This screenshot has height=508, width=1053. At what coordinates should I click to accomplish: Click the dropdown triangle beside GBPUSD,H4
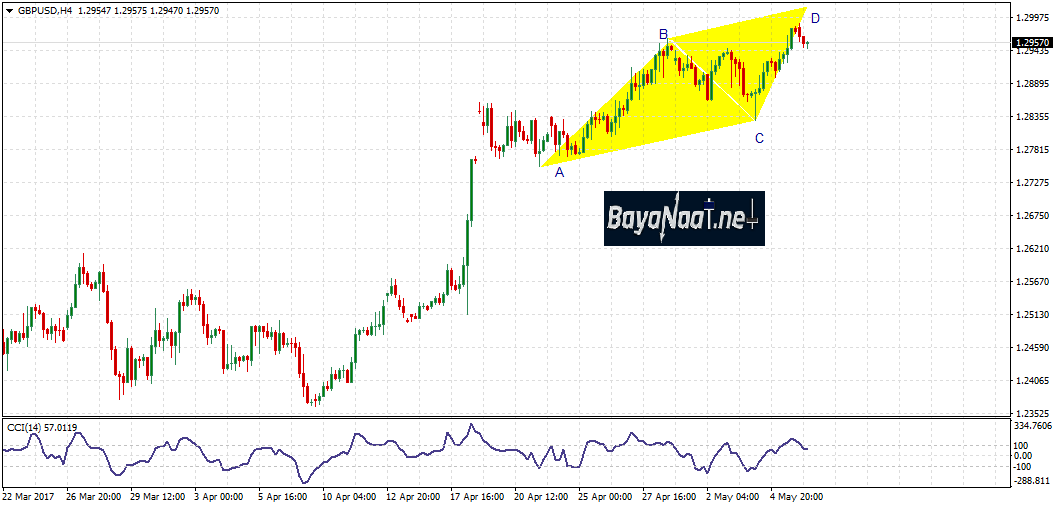coord(8,10)
